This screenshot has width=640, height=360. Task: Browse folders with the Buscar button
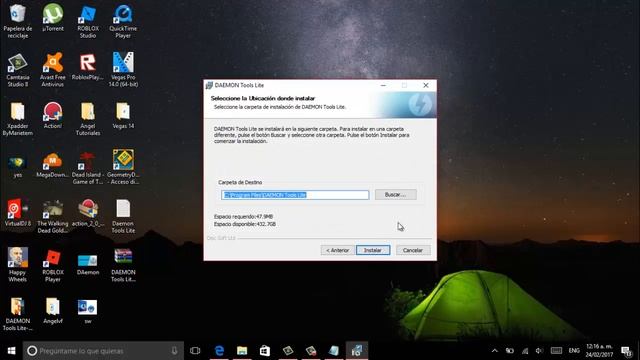tap(396, 195)
